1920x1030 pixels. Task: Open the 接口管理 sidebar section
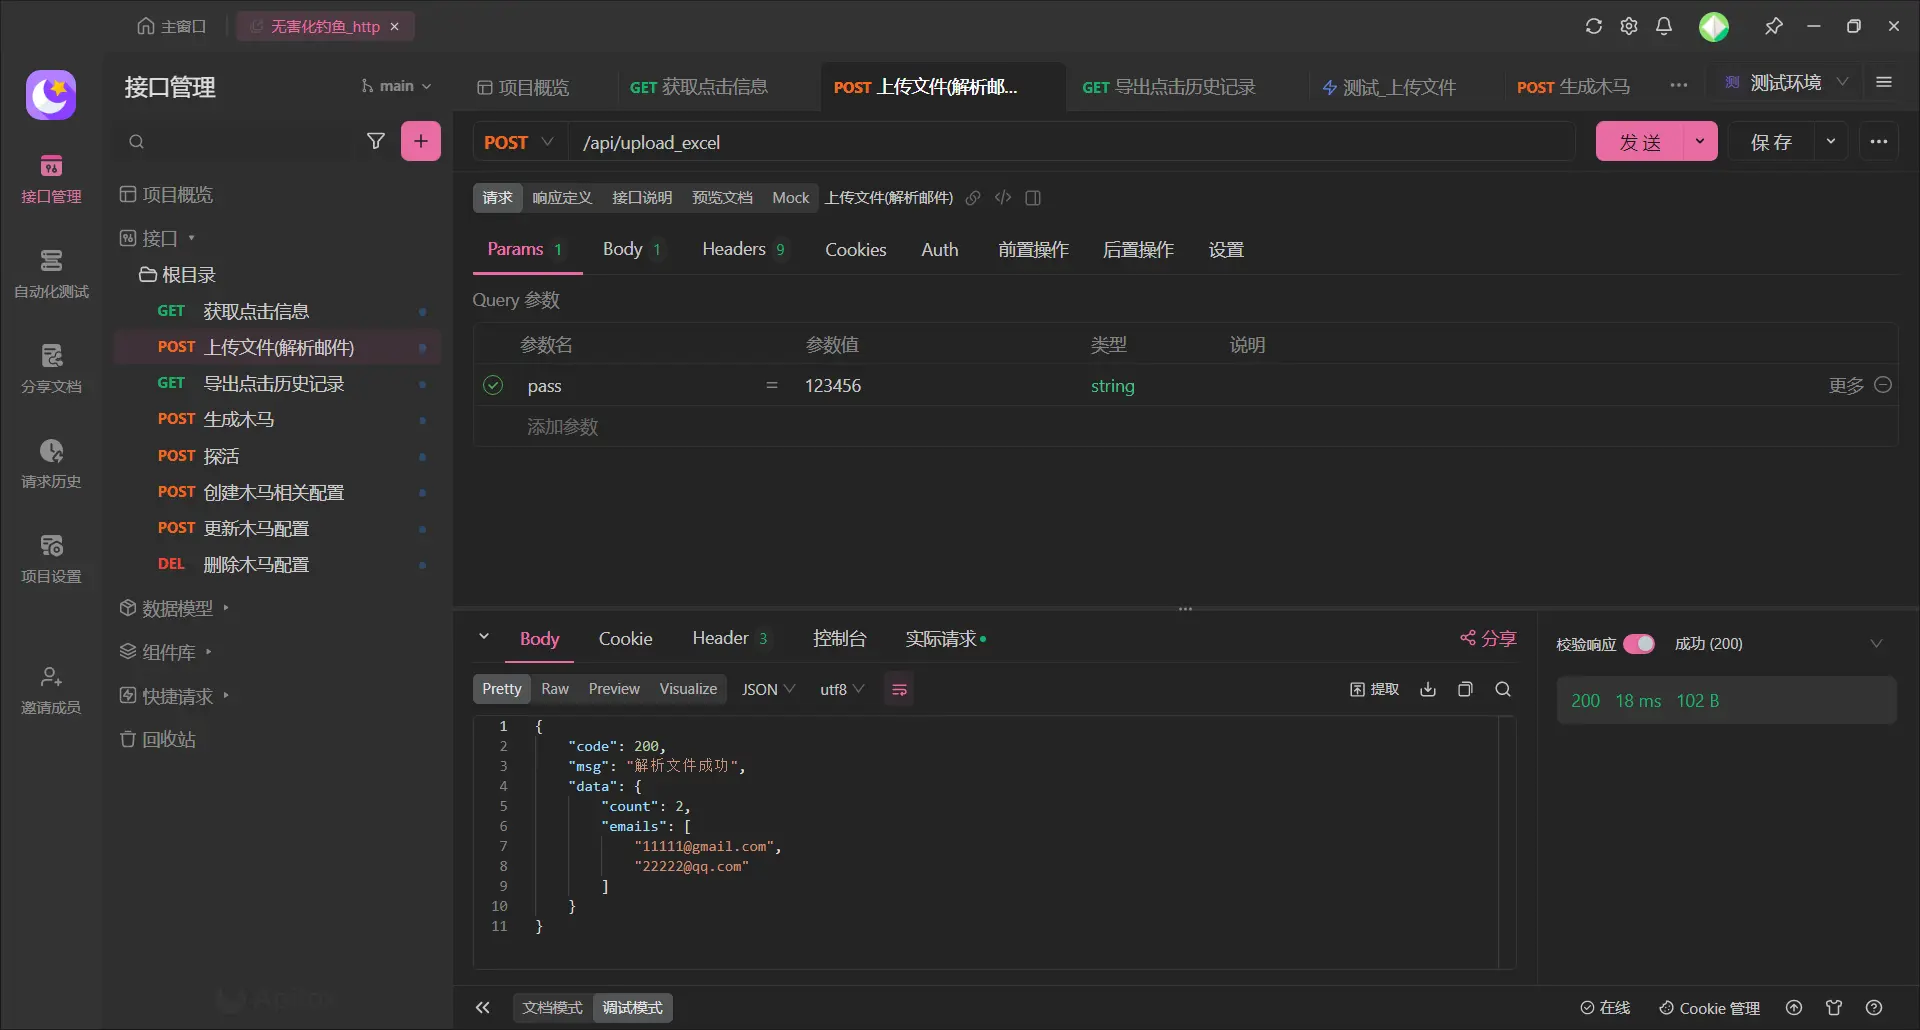(x=51, y=180)
